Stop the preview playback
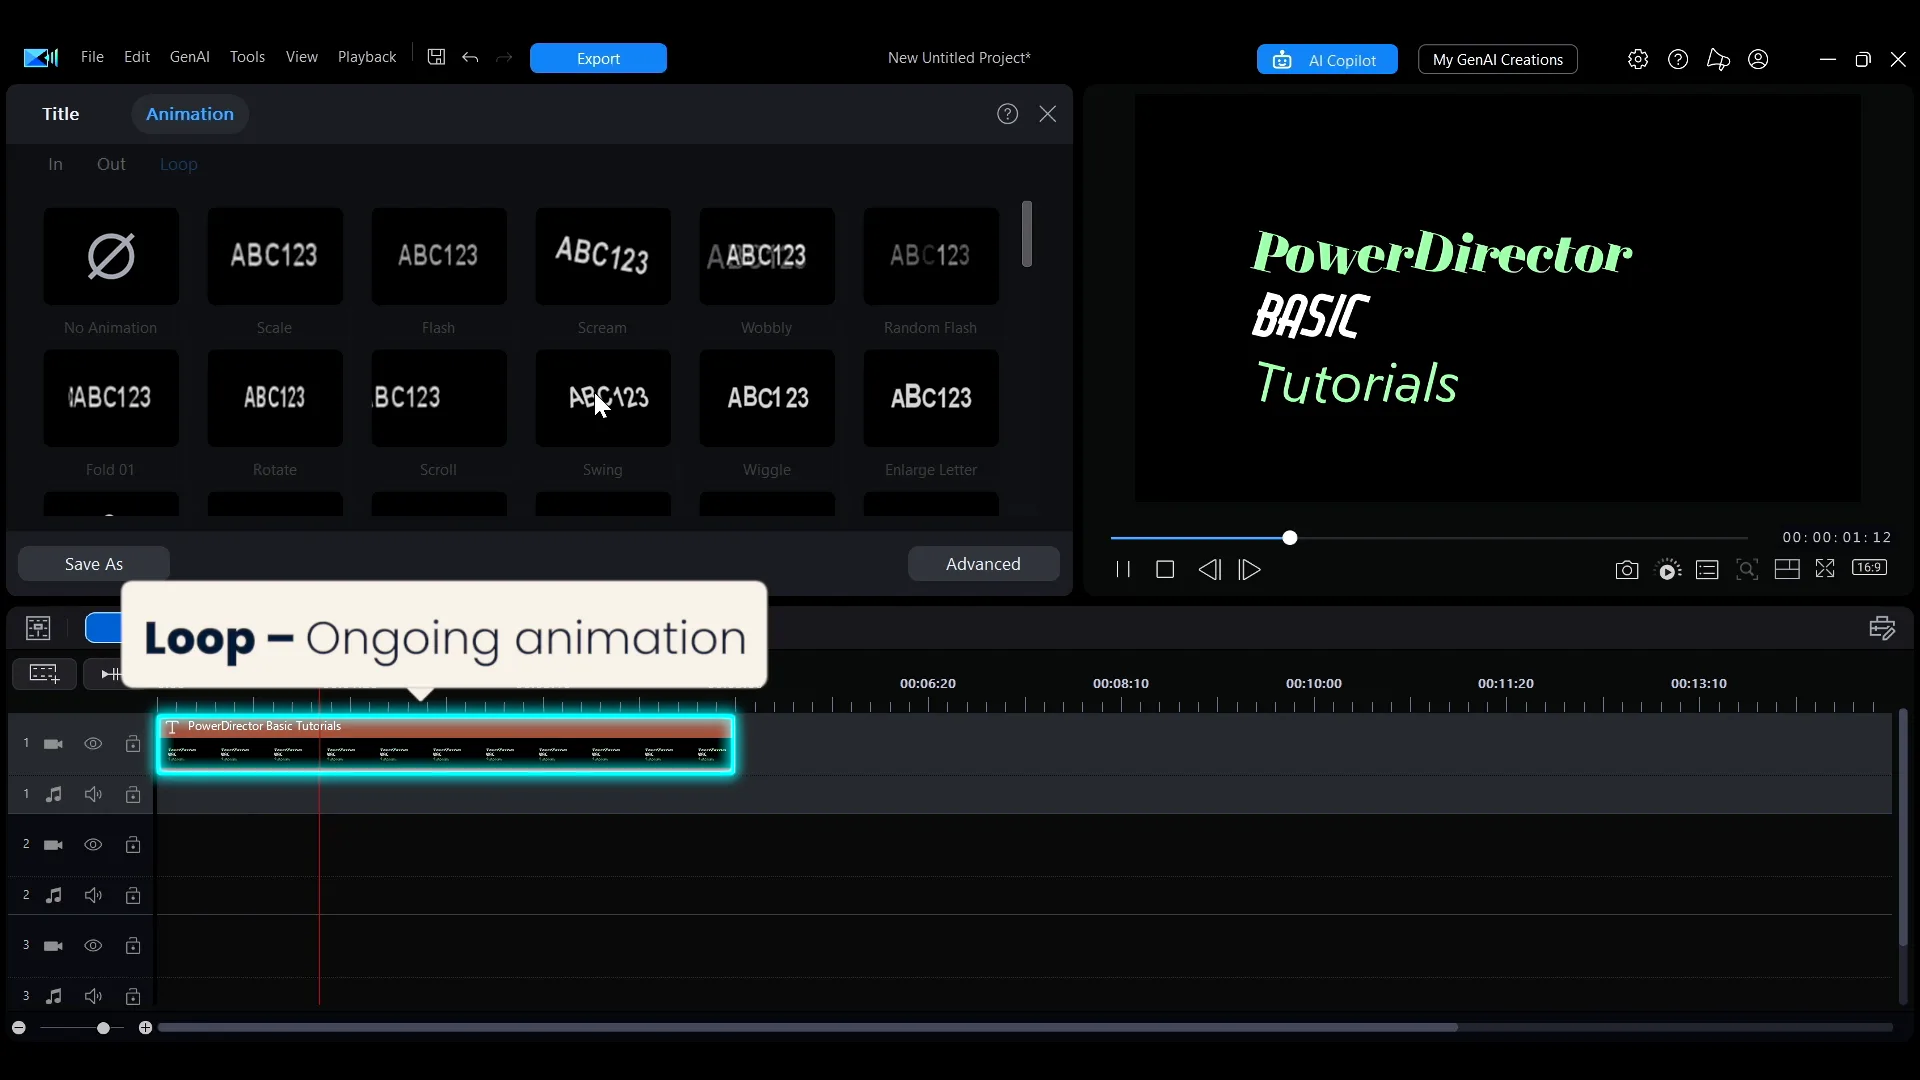The height and width of the screenshot is (1080, 1920). tap(1165, 569)
